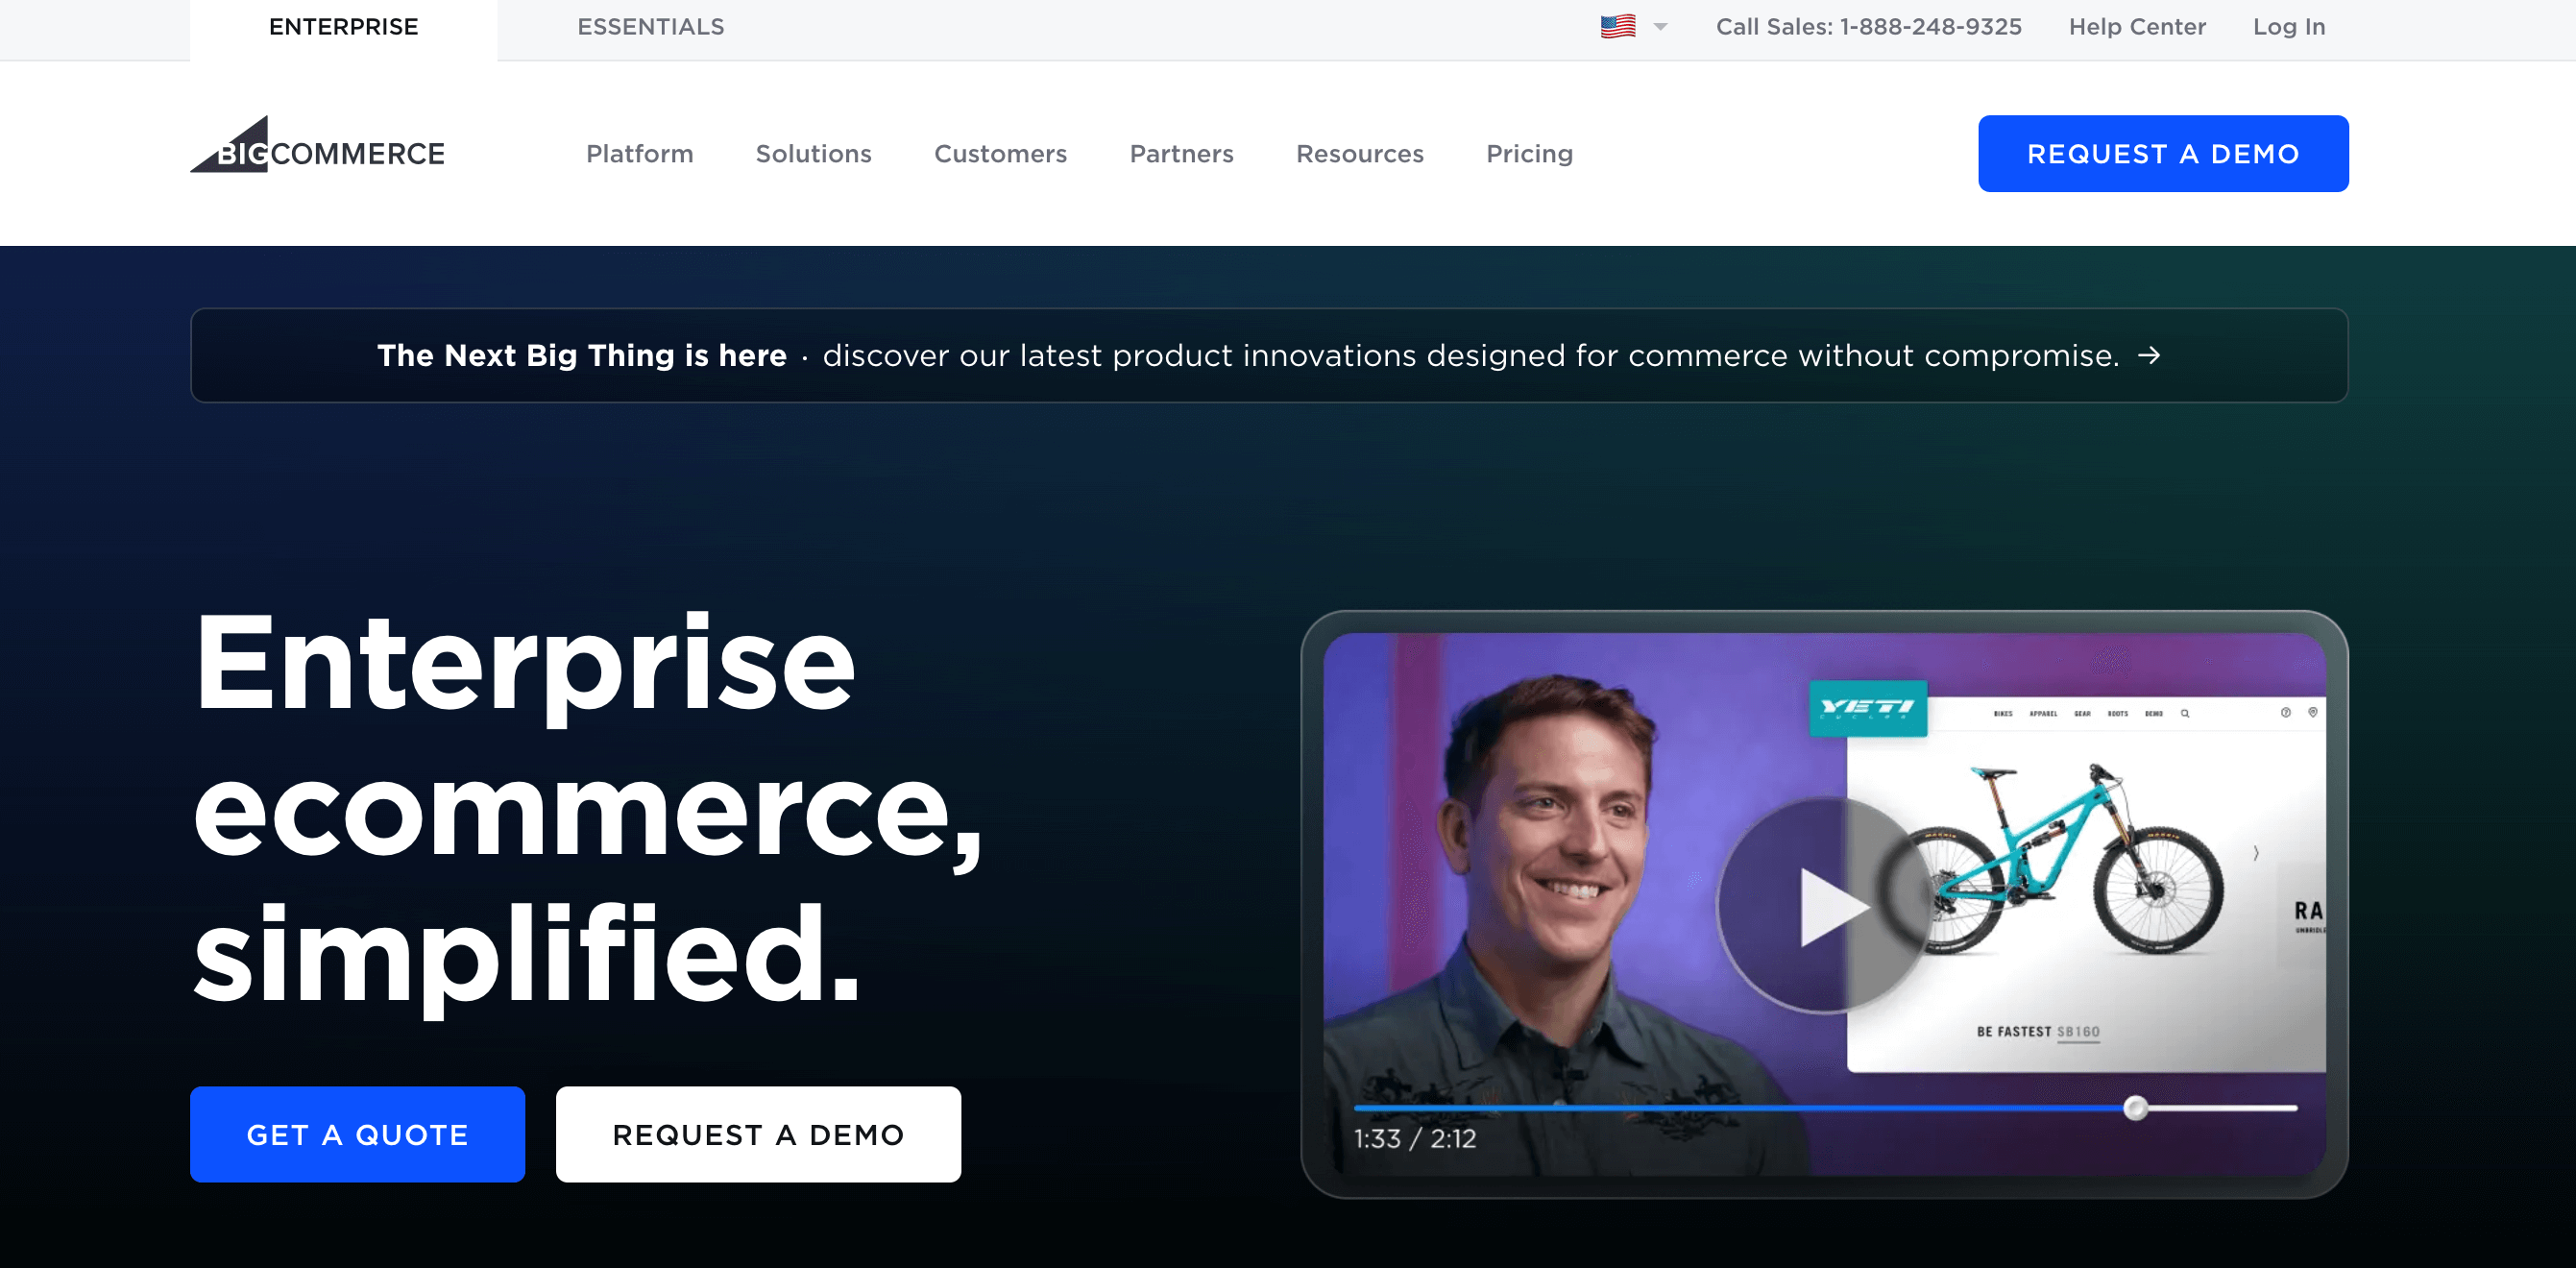
Task: Select the US flag country icon
Action: (x=1618, y=27)
